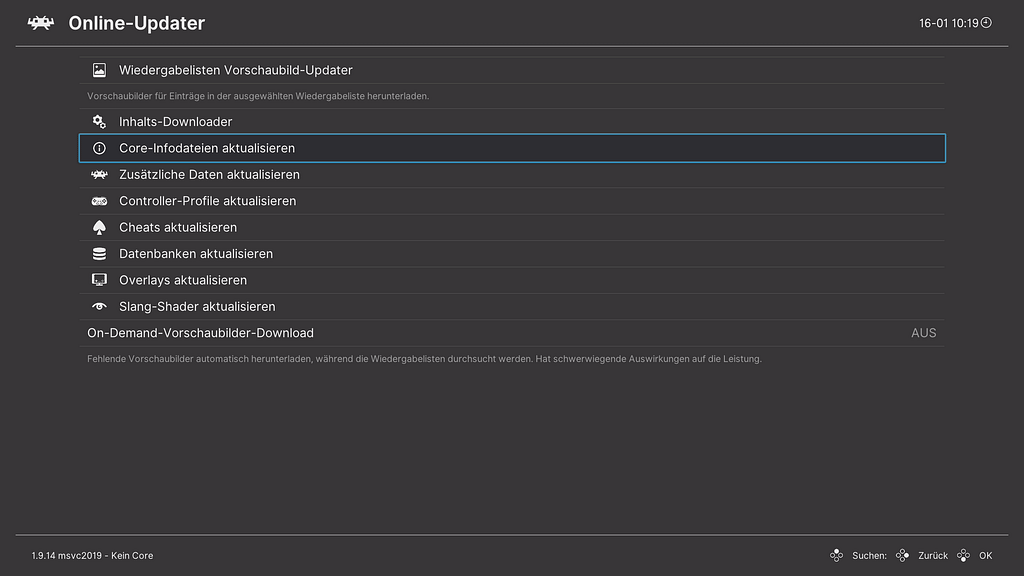Click the RetroArch logo in header
The image size is (1024, 576).
(x=40, y=22)
